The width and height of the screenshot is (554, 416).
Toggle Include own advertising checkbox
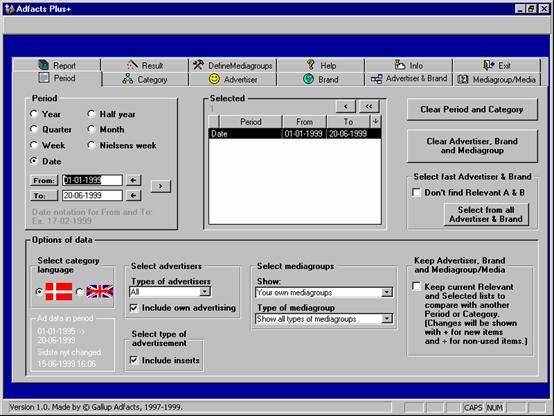[x=134, y=308]
